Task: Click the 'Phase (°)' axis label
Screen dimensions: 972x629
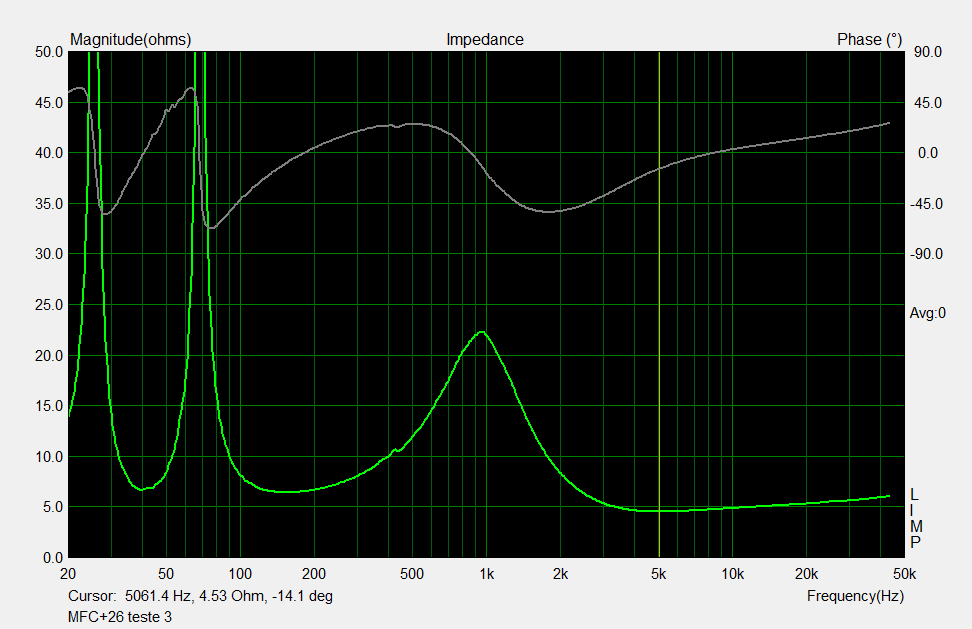Action: click(x=869, y=40)
